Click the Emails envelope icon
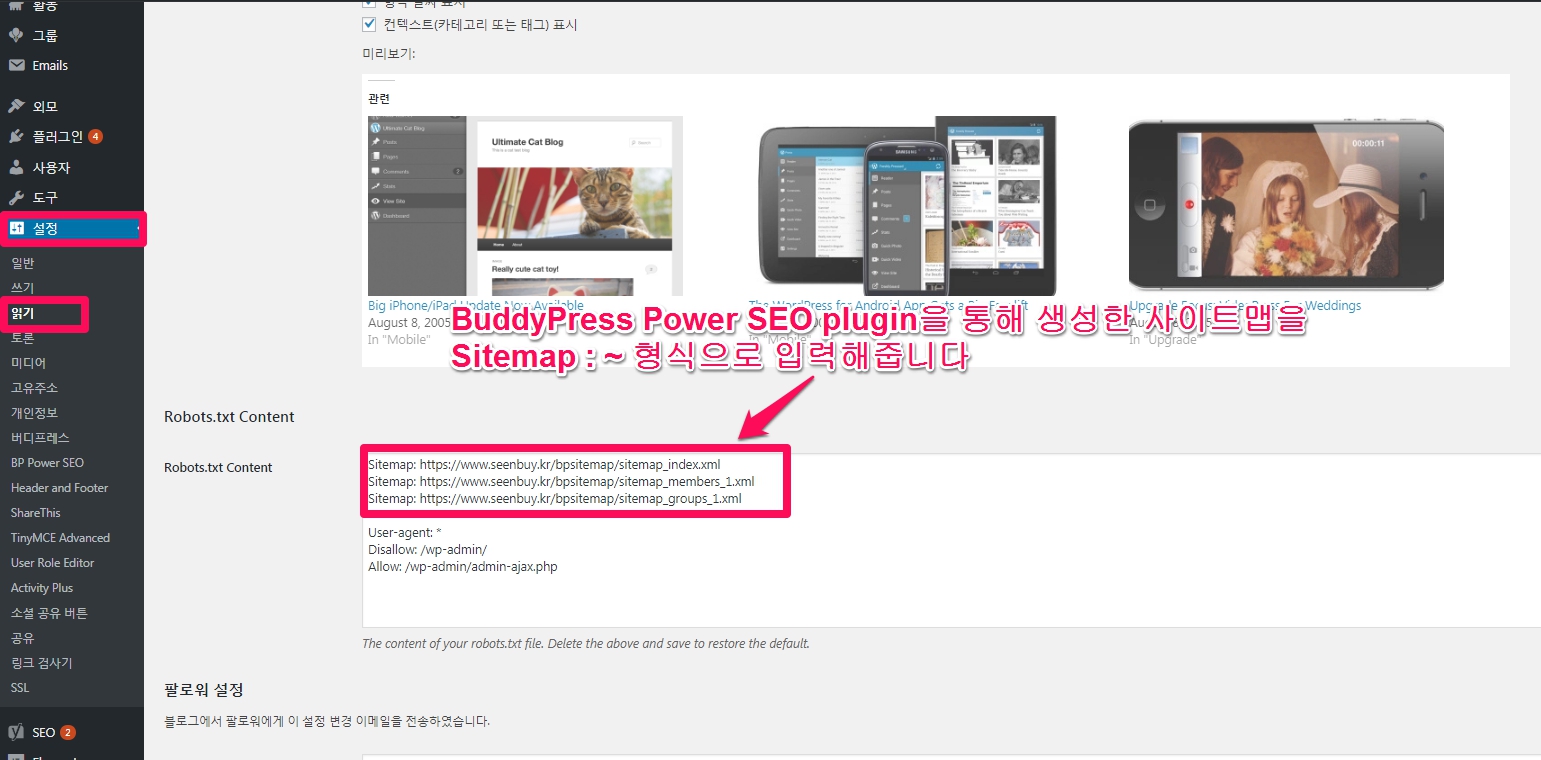This screenshot has height=760, width=1541. coord(16,65)
